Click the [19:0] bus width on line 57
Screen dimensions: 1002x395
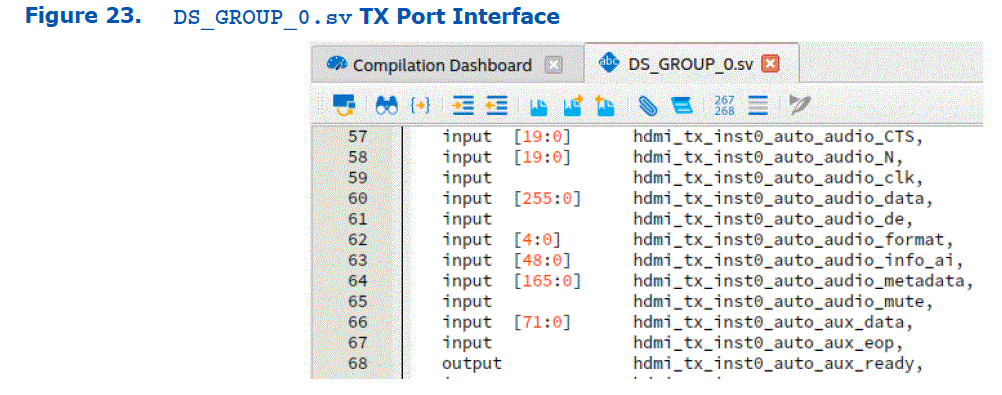pyautogui.click(x=542, y=137)
